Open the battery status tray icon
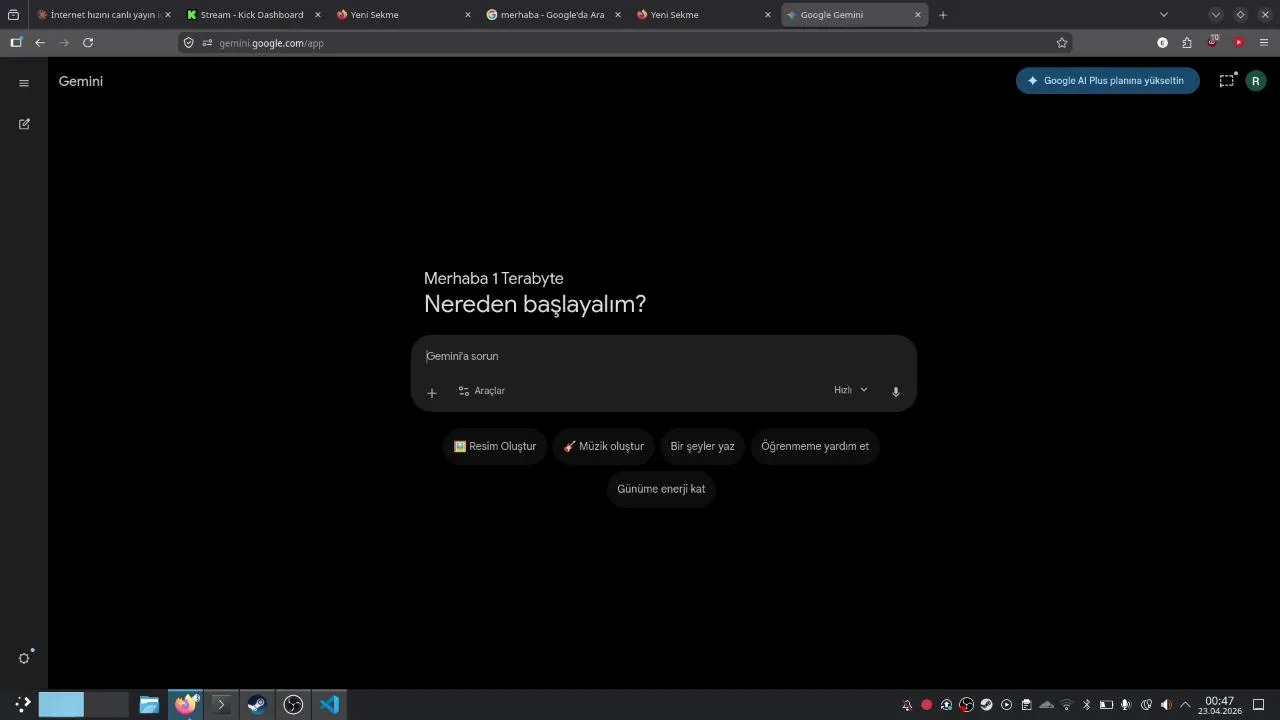 tap(1106, 705)
